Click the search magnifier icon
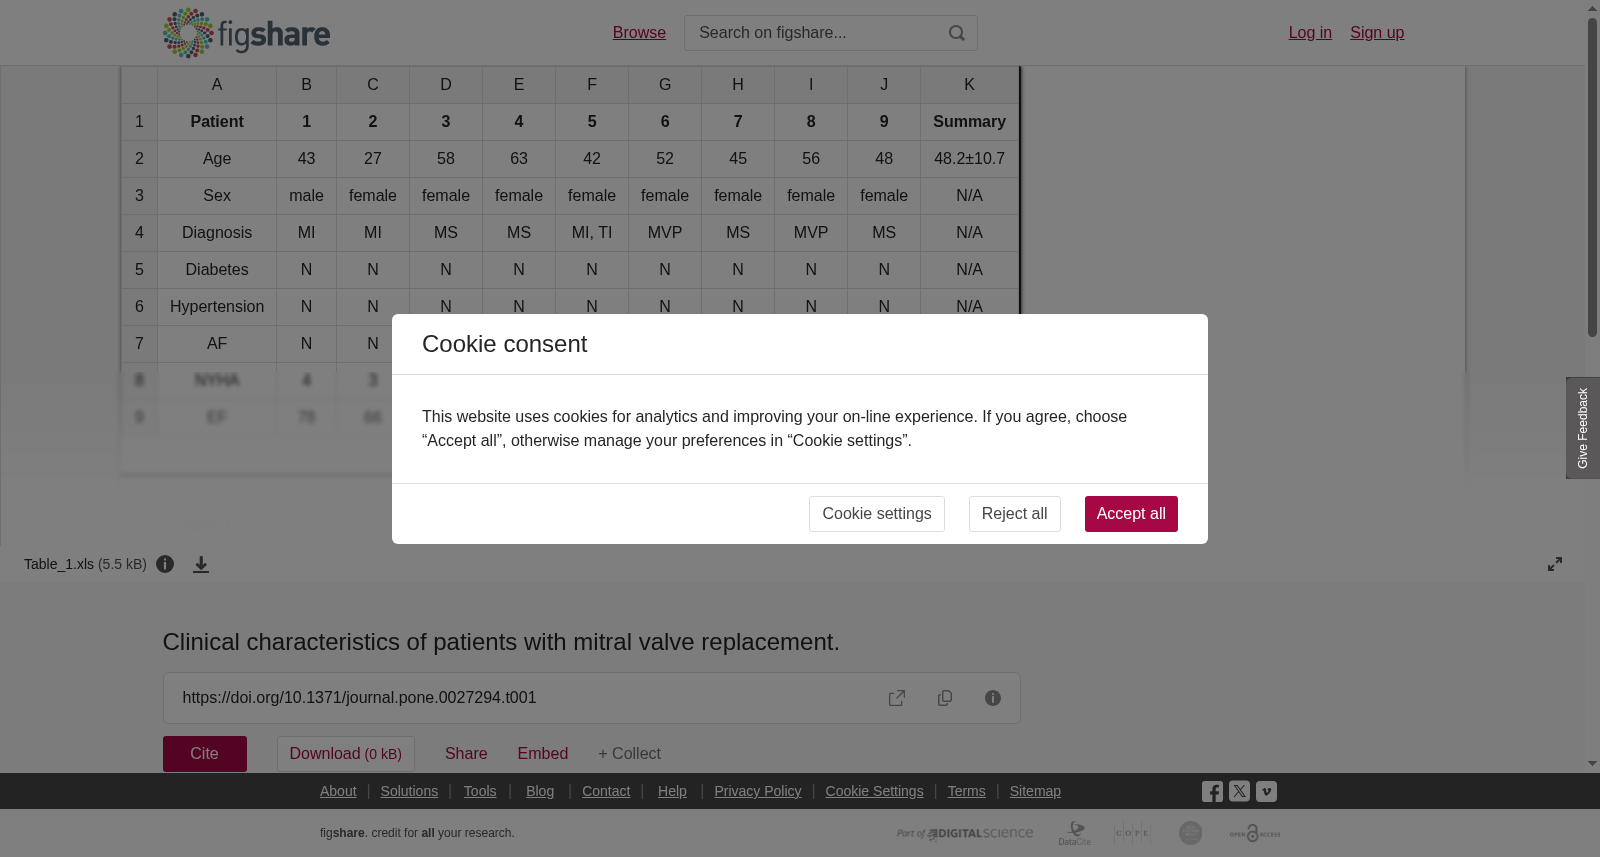Image resolution: width=1600 pixels, height=857 pixels. [957, 33]
